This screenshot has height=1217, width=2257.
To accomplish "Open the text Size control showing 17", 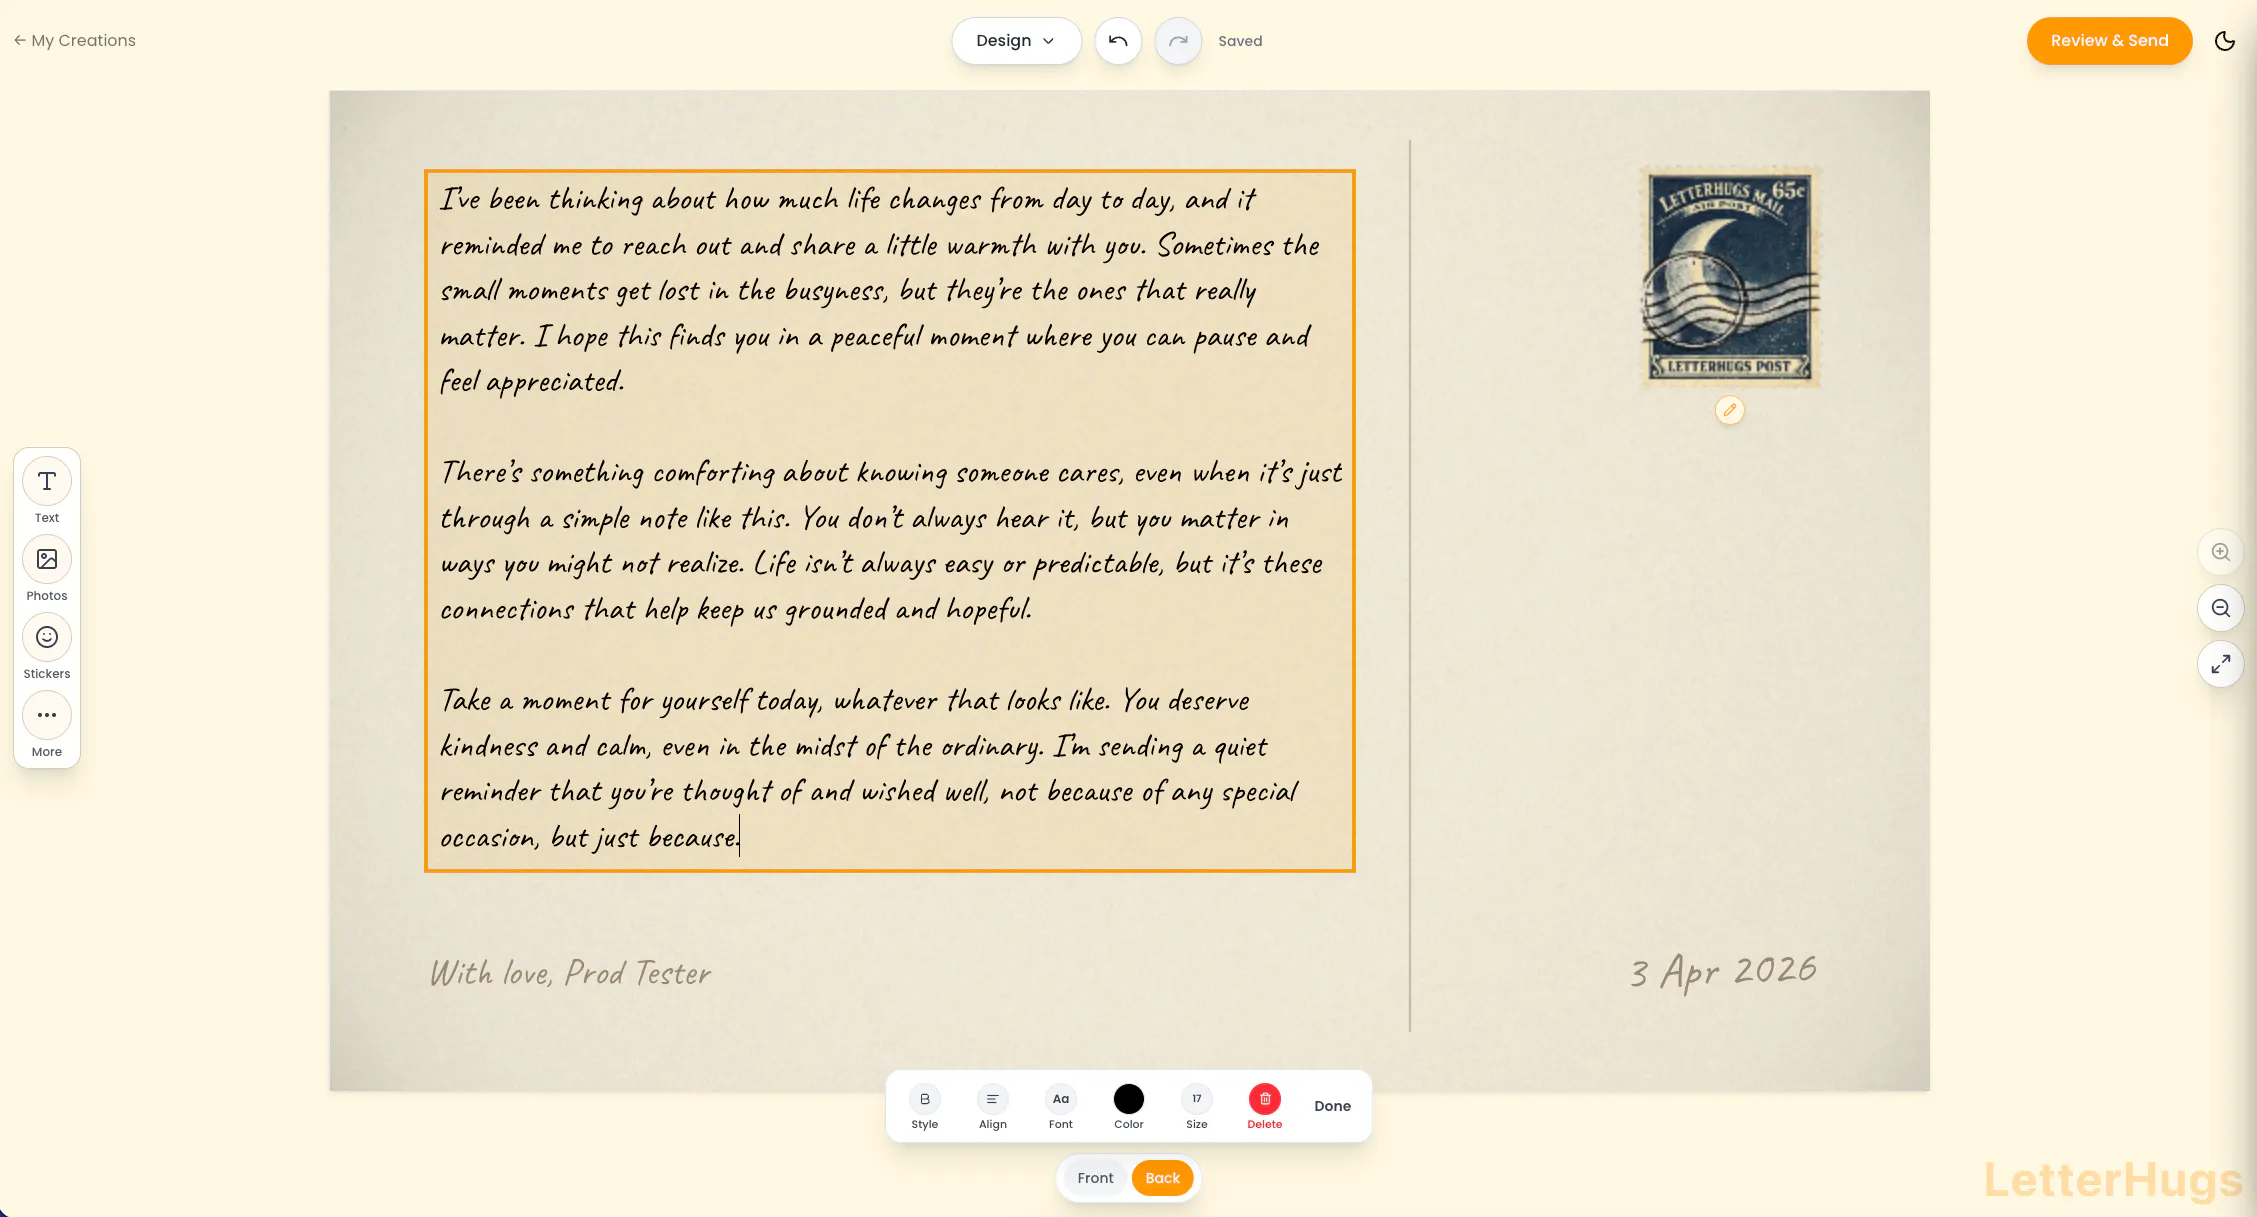I will [1197, 1107].
